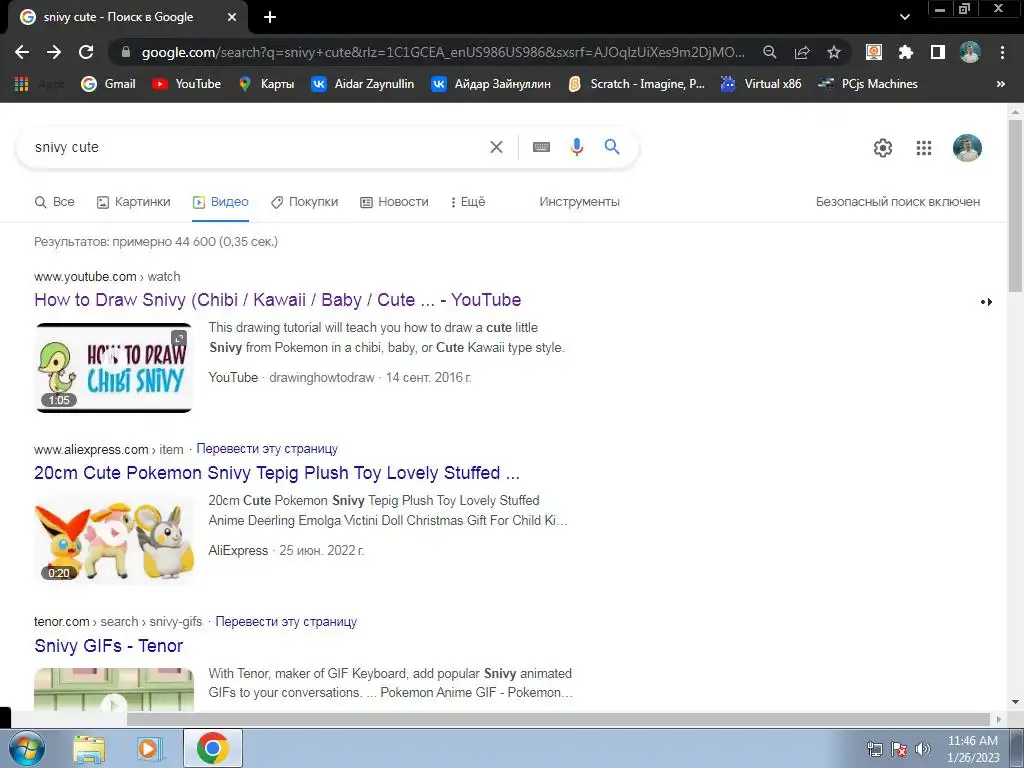
Task: Open Scratch - Imagine bookmark
Action: click(637, 84)
